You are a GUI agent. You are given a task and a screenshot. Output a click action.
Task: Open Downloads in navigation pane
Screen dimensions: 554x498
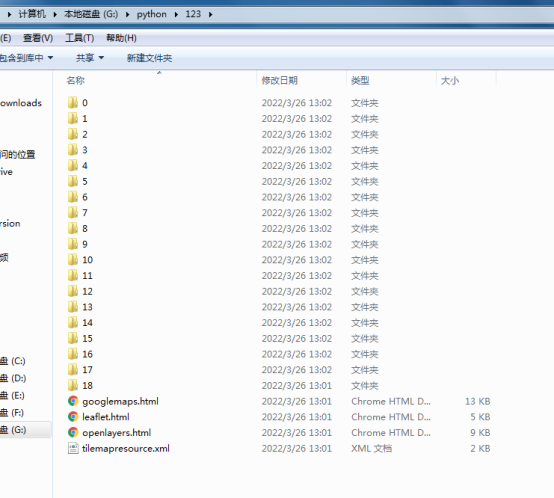tap(21, 103)
